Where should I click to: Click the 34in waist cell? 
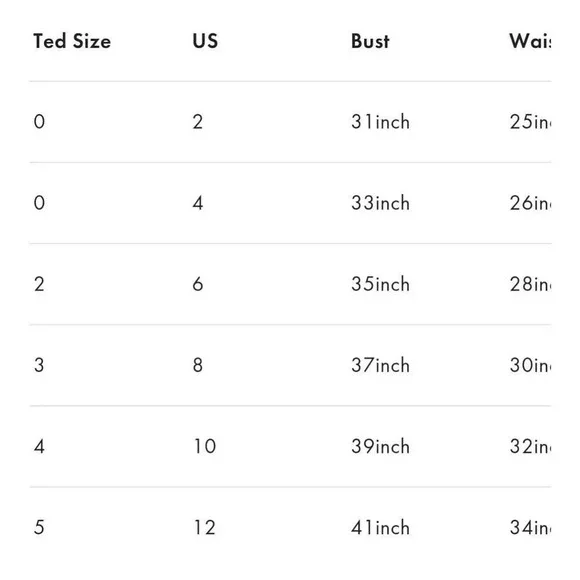530,527
